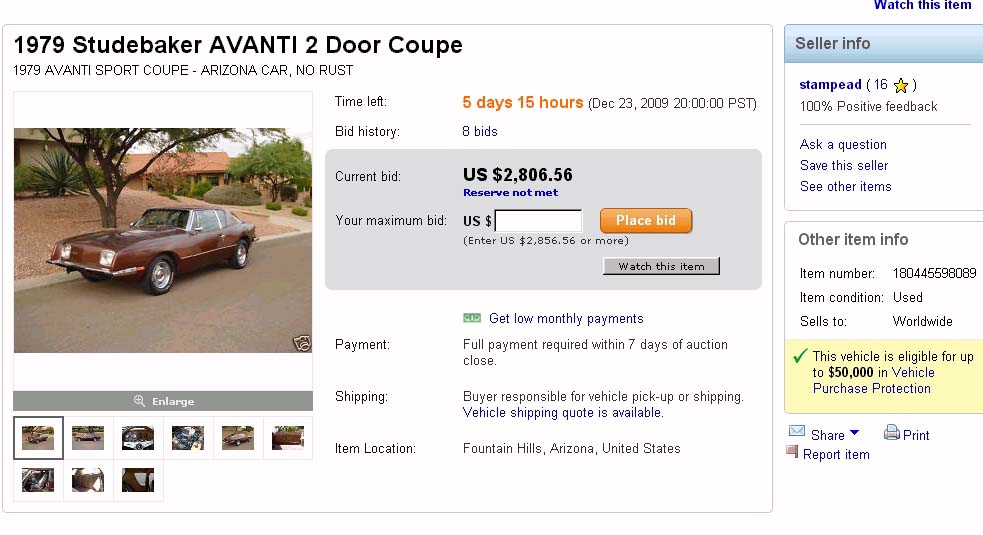The height and width of the screenshot is (535, 983).
Task: Click the Share envelope icon
Action: click(x=797, y=432)
